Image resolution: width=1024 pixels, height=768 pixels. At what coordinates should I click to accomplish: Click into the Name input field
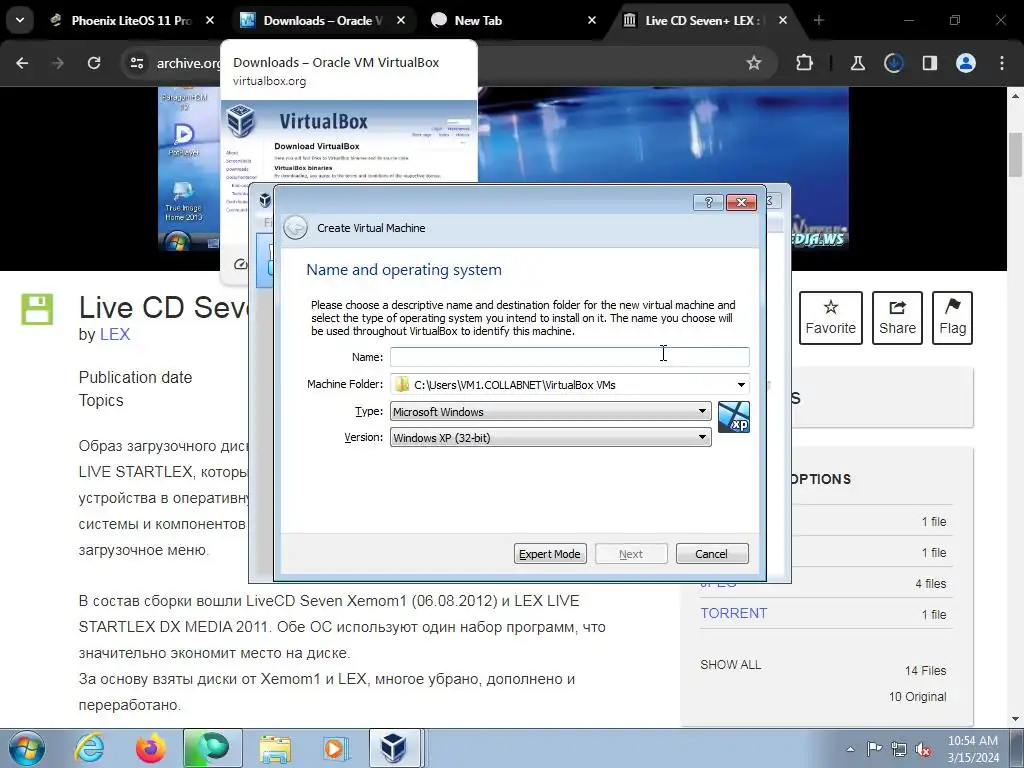coord(569,357)
